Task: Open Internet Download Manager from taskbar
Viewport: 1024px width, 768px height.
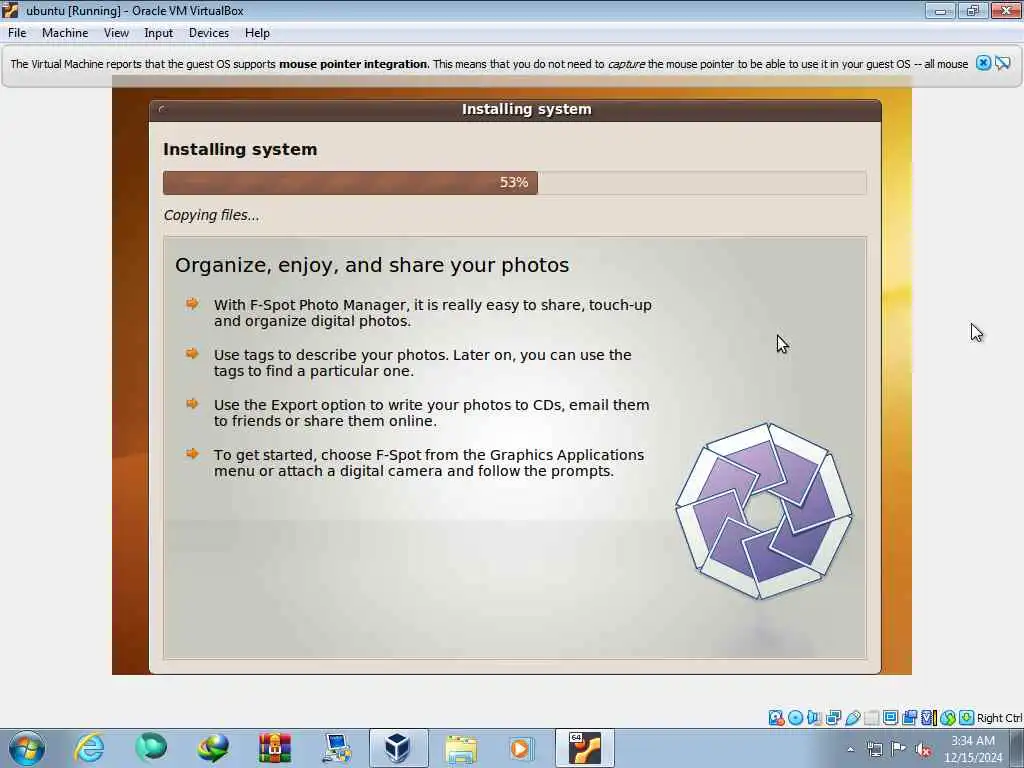Action: pos(213,748)
